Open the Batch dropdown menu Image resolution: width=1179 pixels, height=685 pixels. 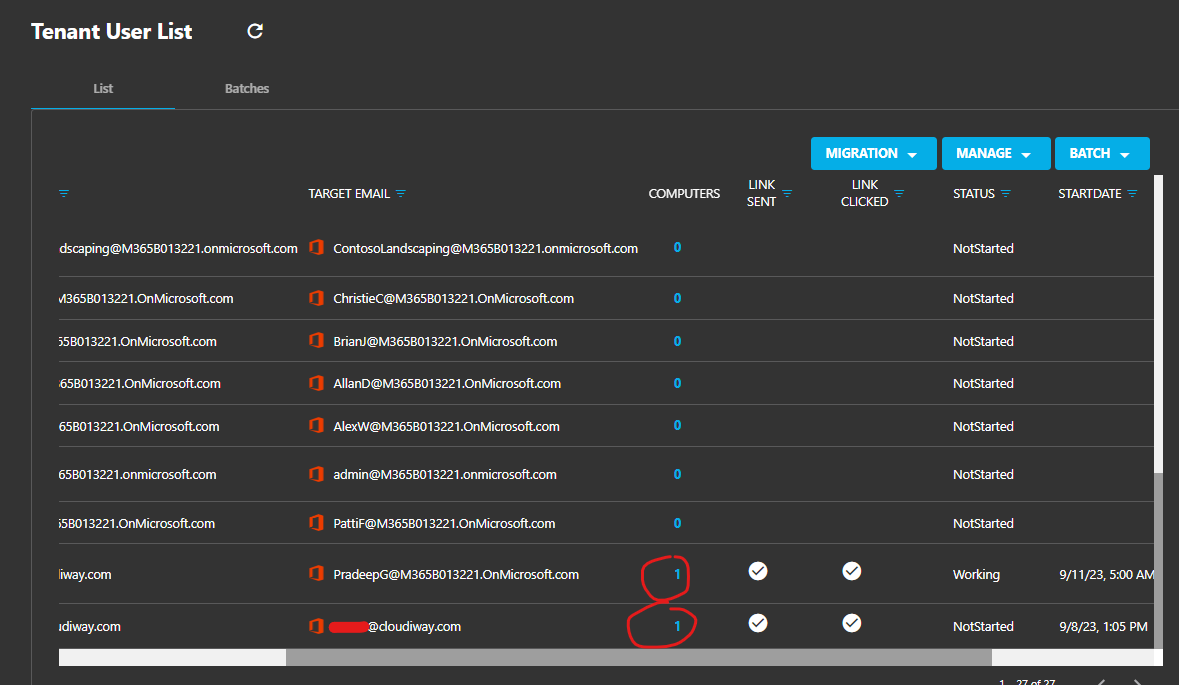point(1102,153)
